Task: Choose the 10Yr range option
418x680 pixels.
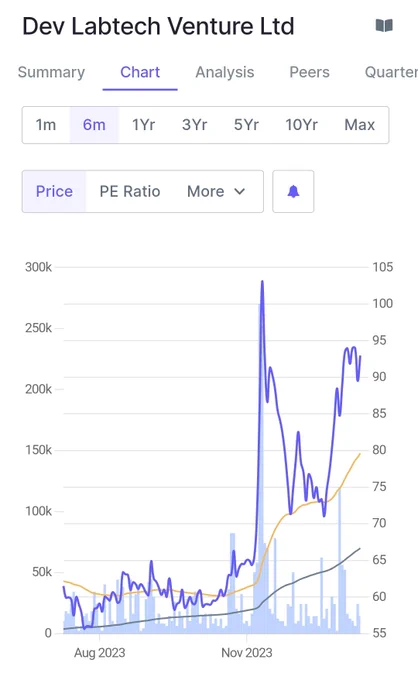Action: [x=301, y=125]
